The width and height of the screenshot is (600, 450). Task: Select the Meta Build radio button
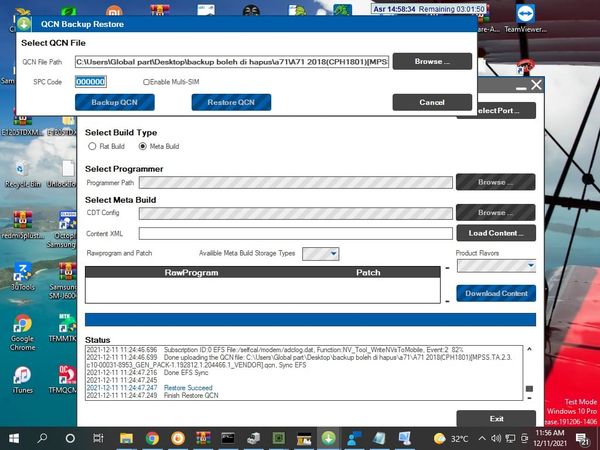point(141,146)
